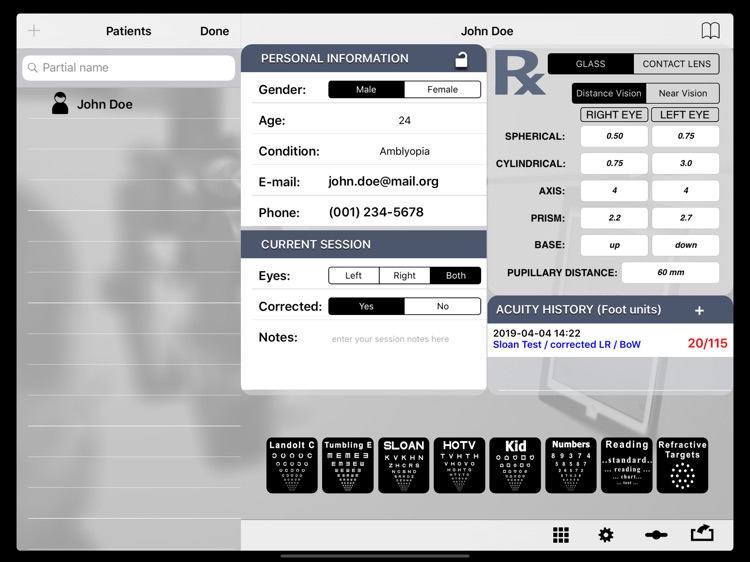Click the grid icon in bottom toolbar

(x=561, y=535)
